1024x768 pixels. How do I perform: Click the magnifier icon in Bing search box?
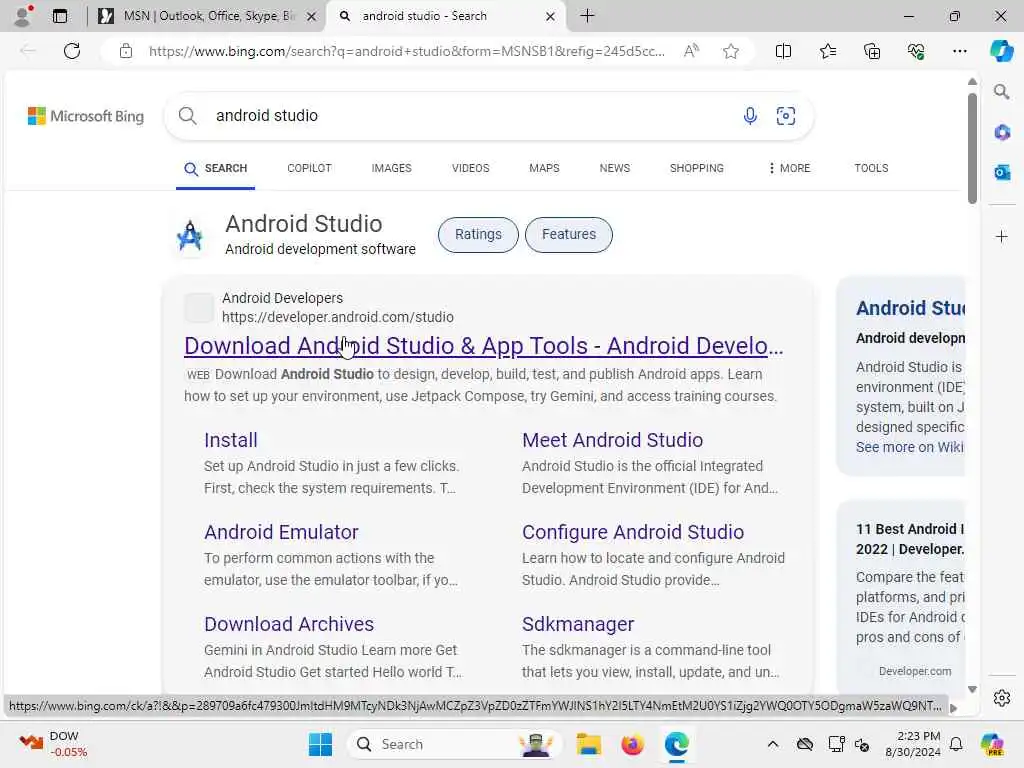tap(187, 116)
